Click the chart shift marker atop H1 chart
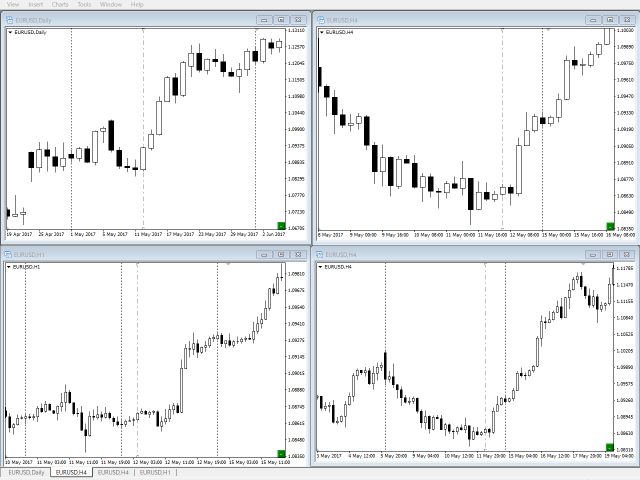 coord(228,264)
